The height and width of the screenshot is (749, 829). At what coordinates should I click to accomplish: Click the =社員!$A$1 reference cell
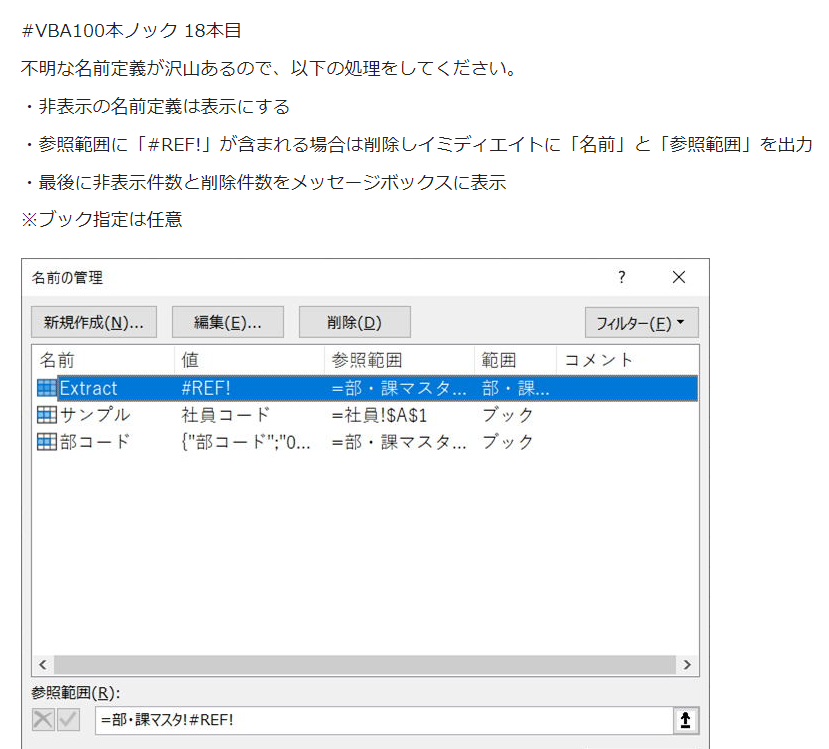pos(379,415)
